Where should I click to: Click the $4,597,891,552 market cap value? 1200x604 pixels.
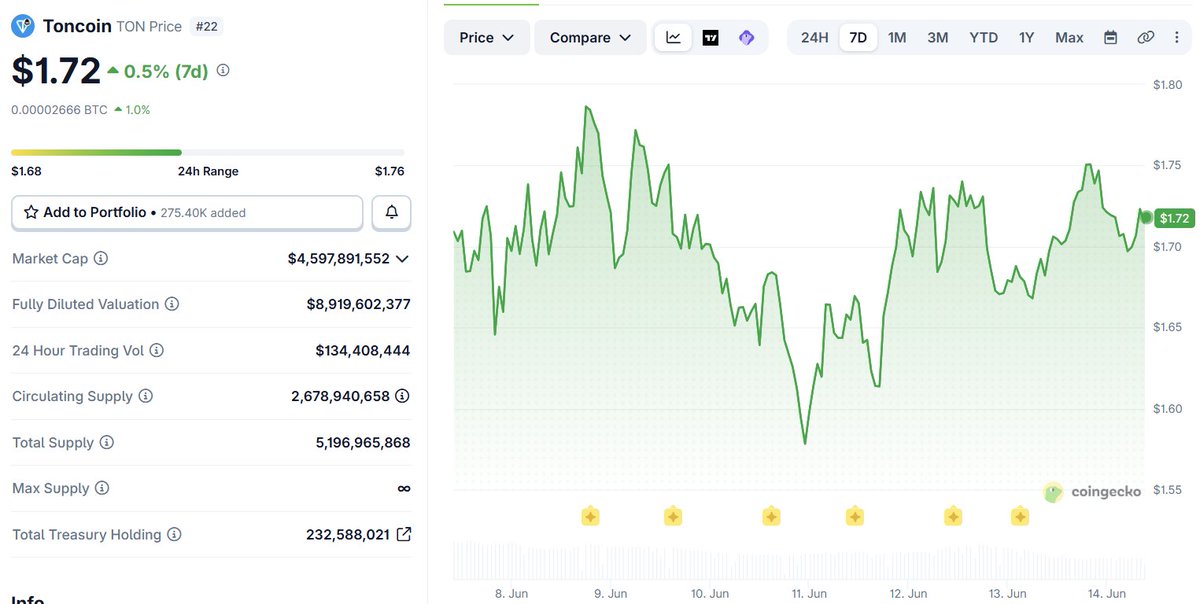pyautogui.click(x=339, y=258)
